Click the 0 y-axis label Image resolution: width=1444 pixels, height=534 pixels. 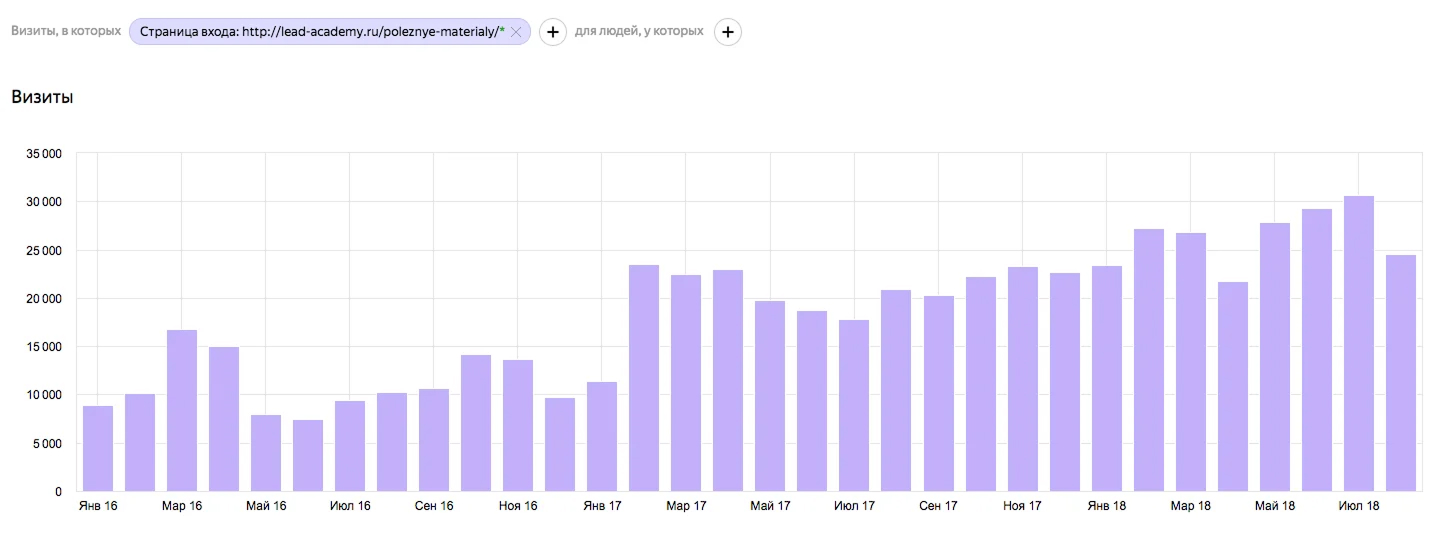58,492
